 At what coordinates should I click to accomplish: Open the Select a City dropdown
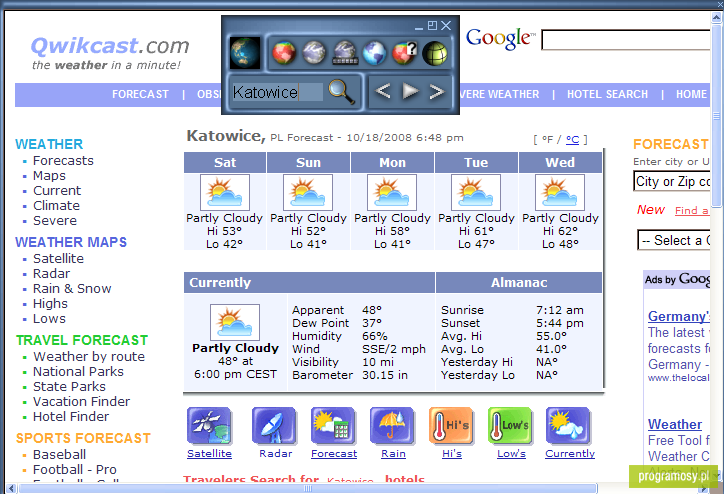pos(674,240)
